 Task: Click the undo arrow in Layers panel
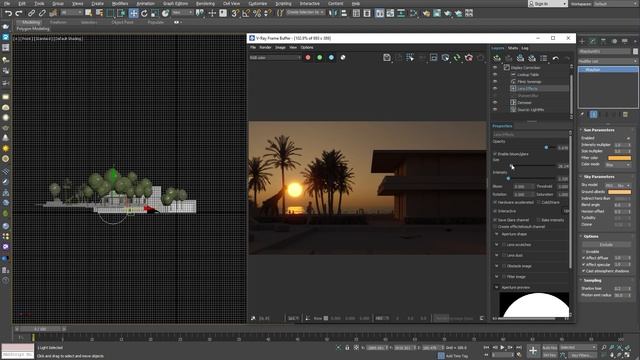point(556,58)
